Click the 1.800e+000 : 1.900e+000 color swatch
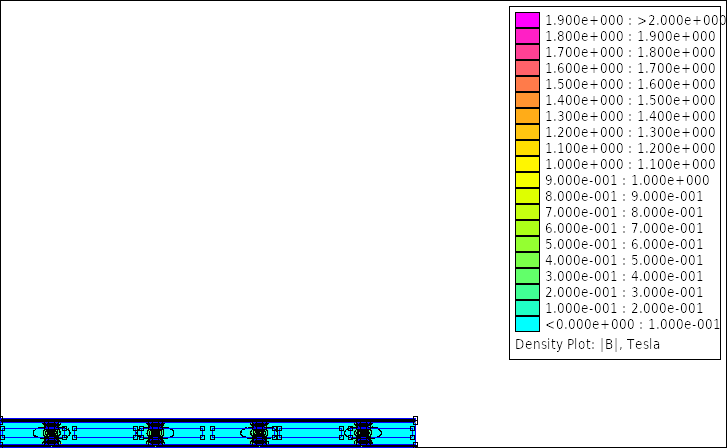Image resolution: width=727 pixels, height=448 pixels. coord(527,36)
